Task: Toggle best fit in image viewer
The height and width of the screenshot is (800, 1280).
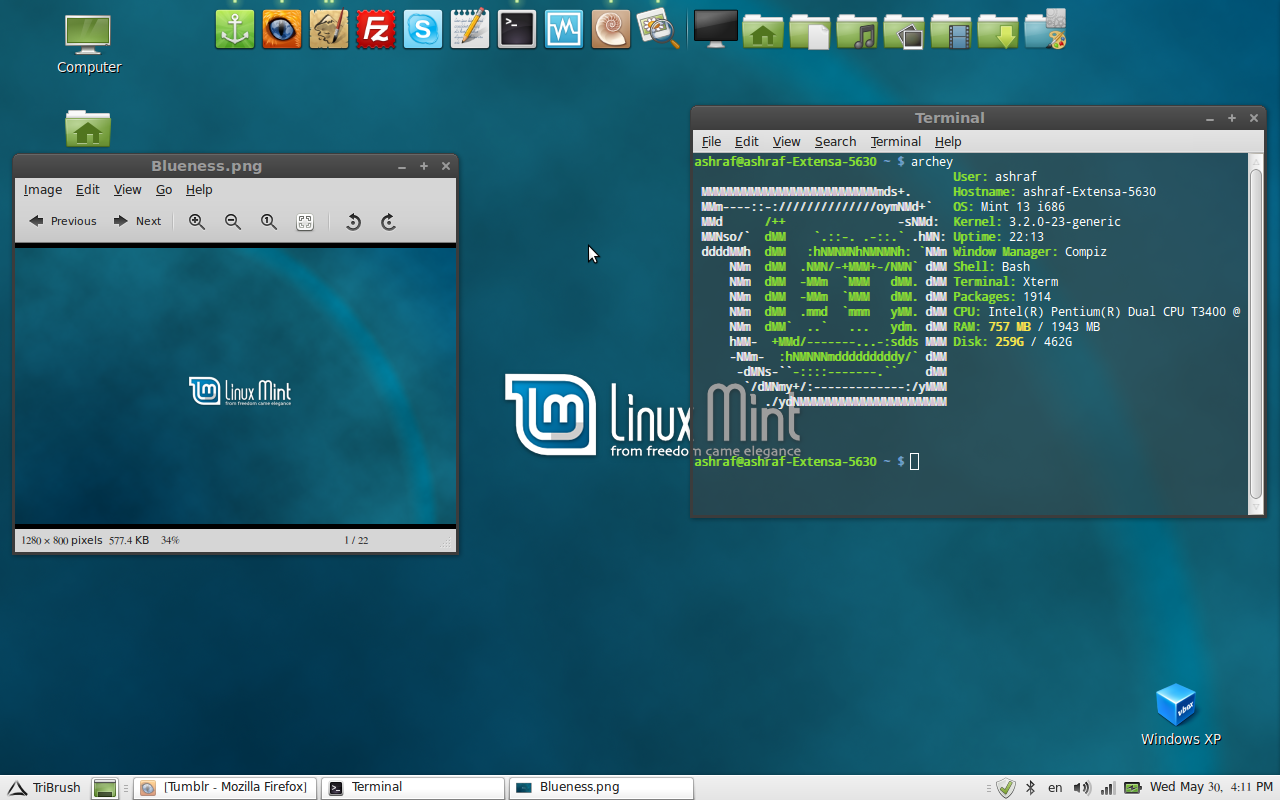Action: pyautogui.click(x=305, y=222)
